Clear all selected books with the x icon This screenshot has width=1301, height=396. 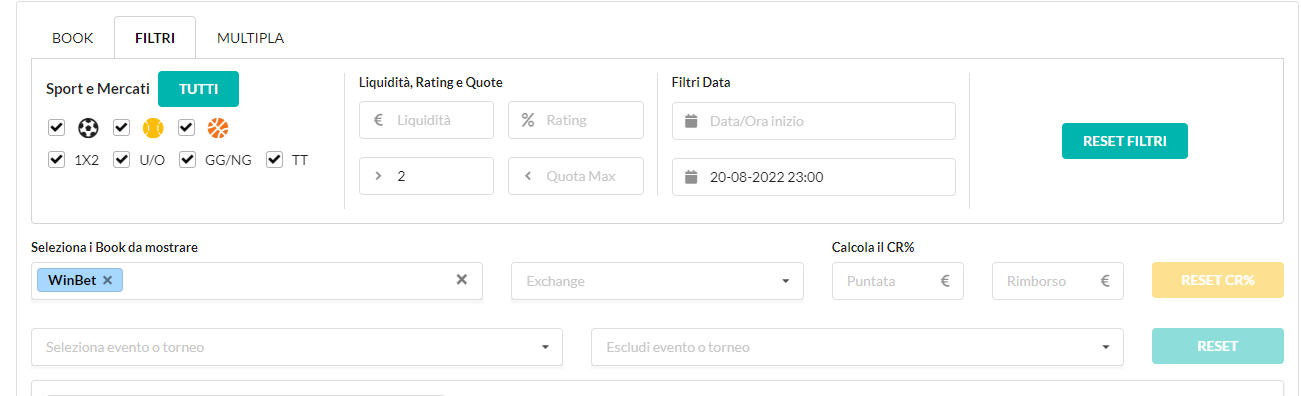click(462, 280)
